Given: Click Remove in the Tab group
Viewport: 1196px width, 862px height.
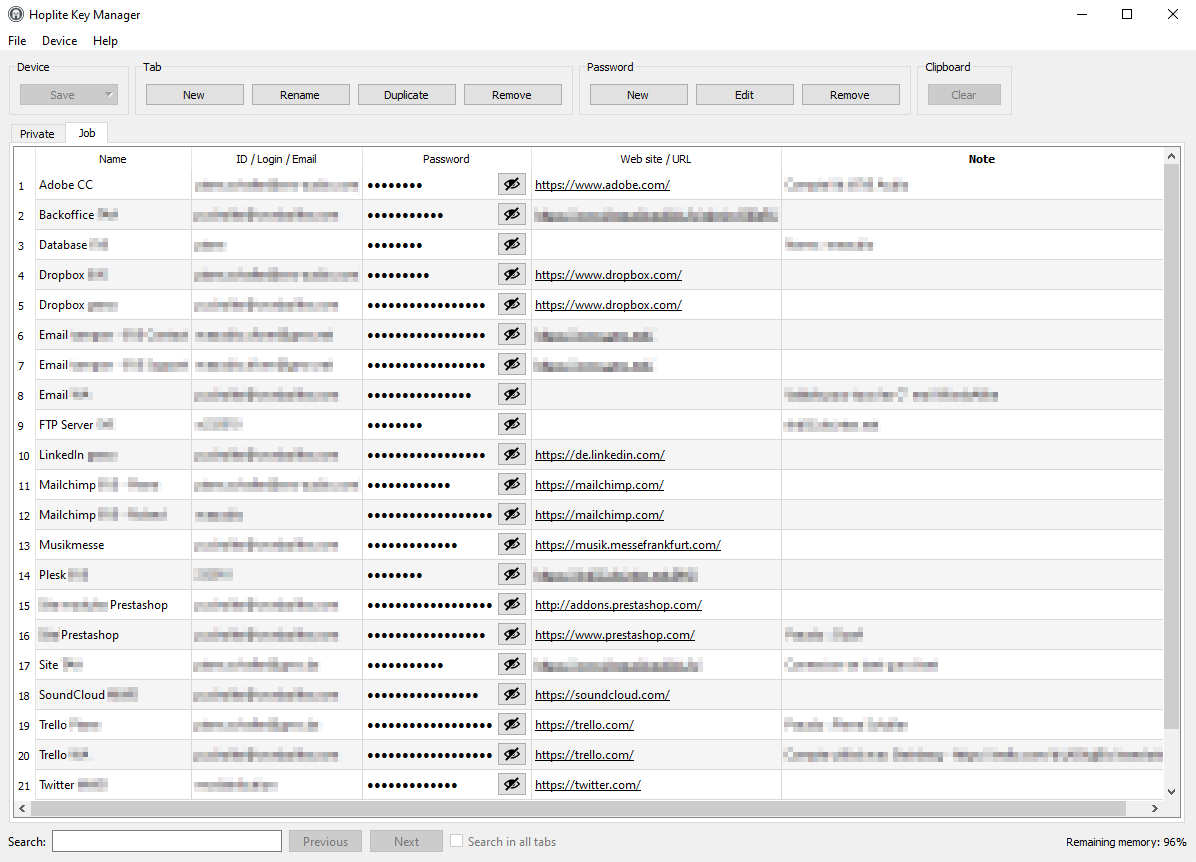Looking at the screenshot, I should click(x=513, y=95).
